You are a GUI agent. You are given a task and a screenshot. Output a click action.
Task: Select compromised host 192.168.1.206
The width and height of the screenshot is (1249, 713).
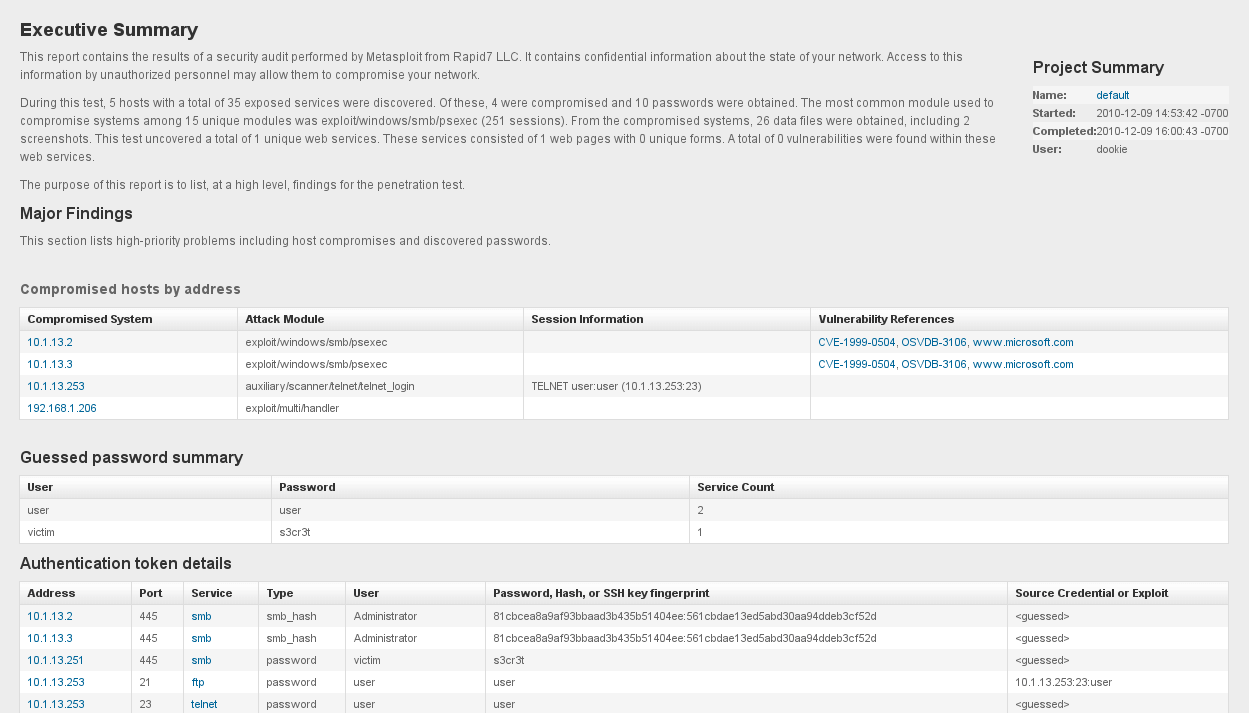coord(62,408)
